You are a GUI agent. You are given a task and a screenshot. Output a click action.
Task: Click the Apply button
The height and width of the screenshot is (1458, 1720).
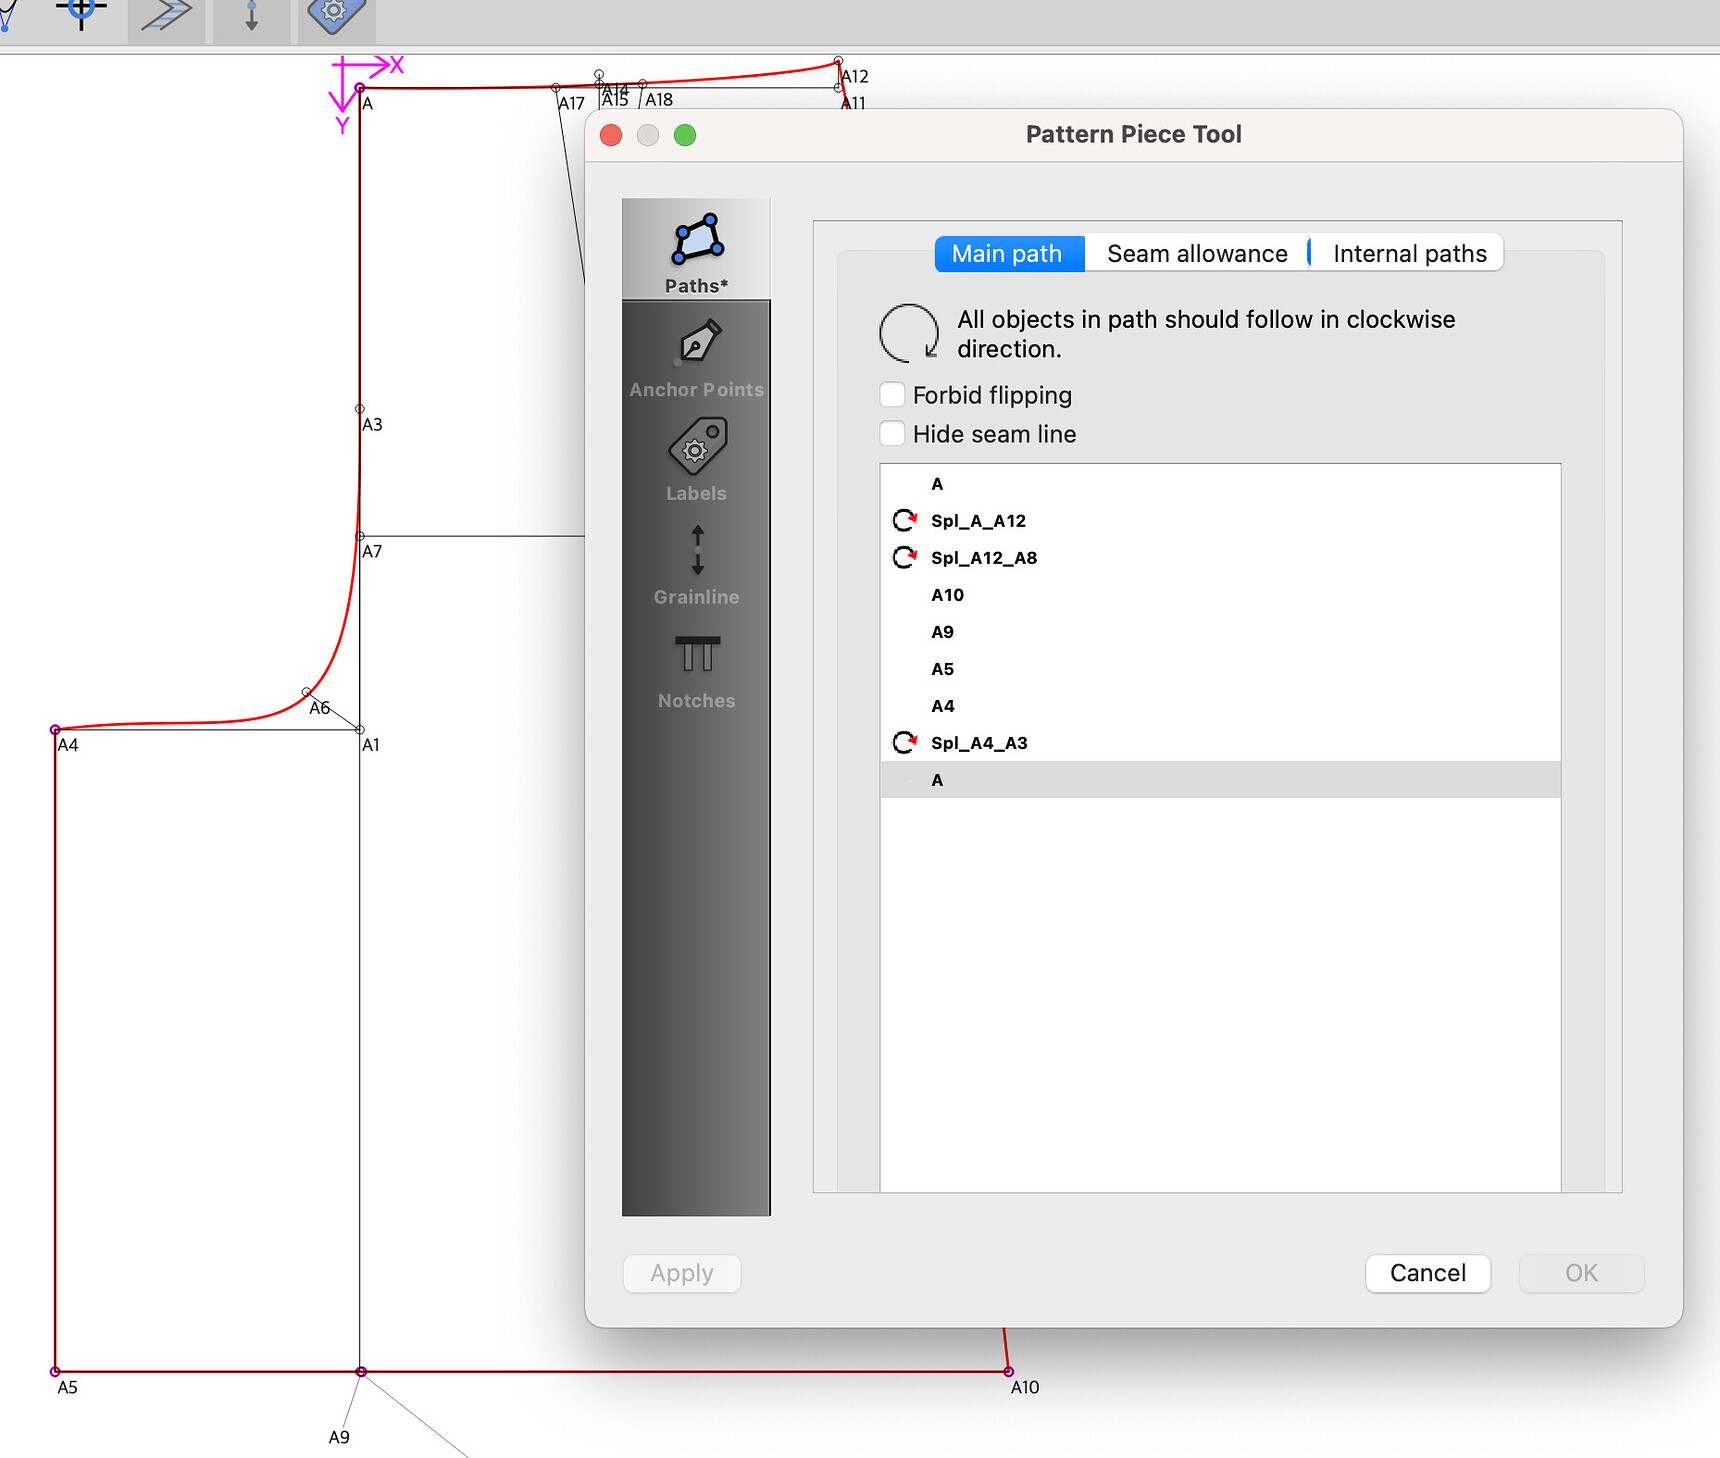pos(682,1273)
